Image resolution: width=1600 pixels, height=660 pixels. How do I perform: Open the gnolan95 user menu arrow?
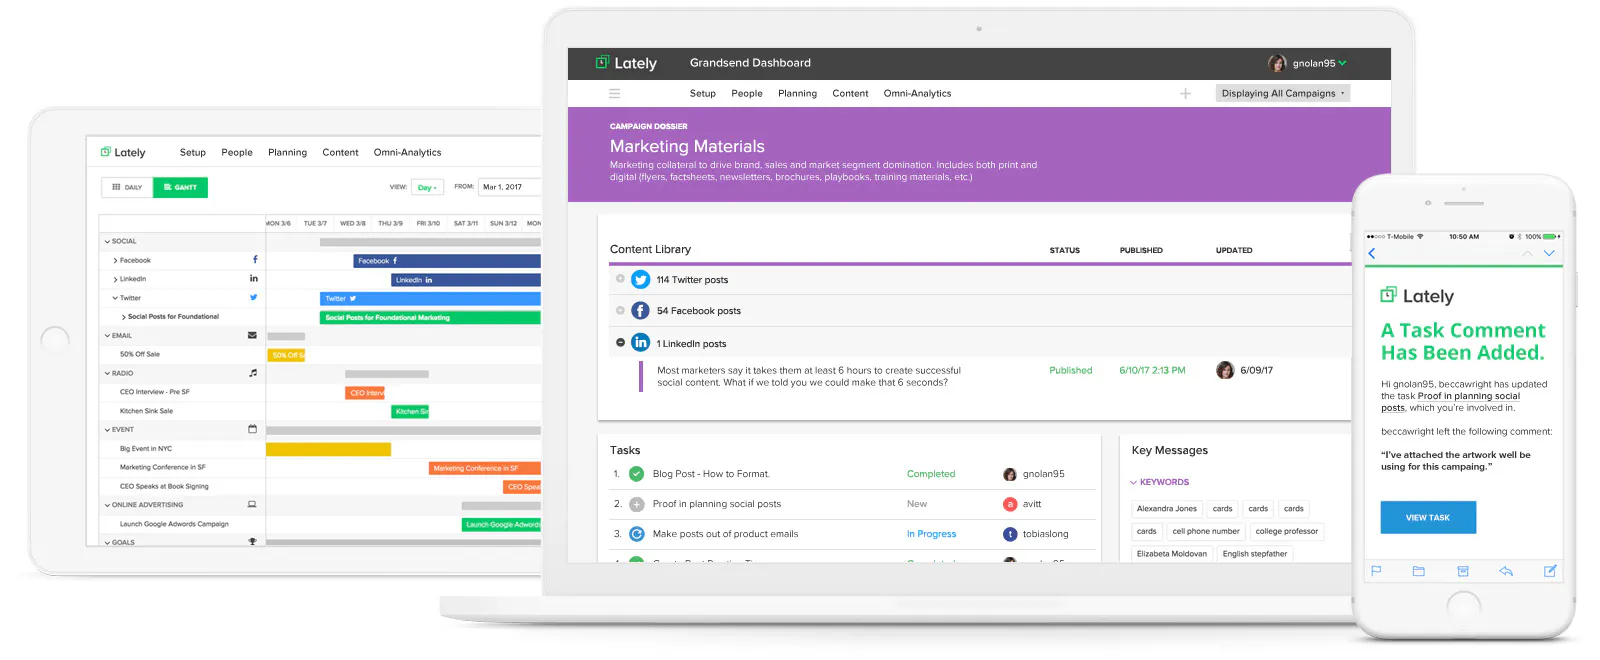(1342, 63)
